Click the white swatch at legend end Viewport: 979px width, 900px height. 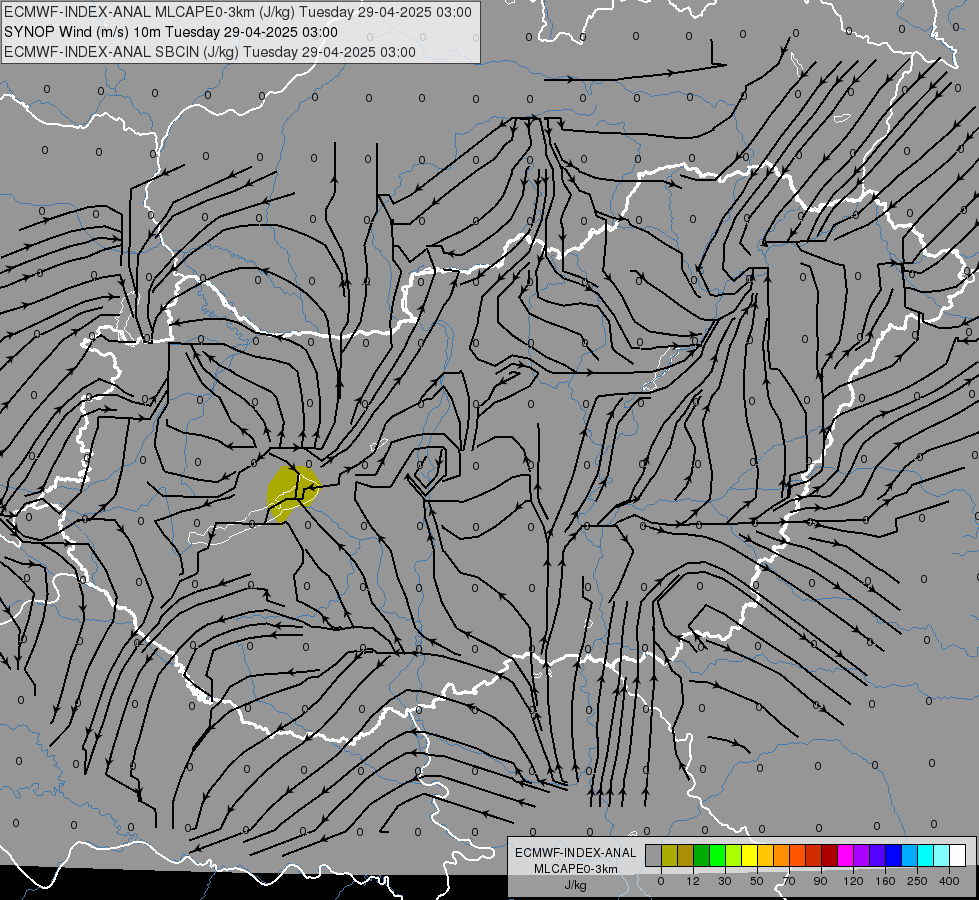tap(958, 855)
